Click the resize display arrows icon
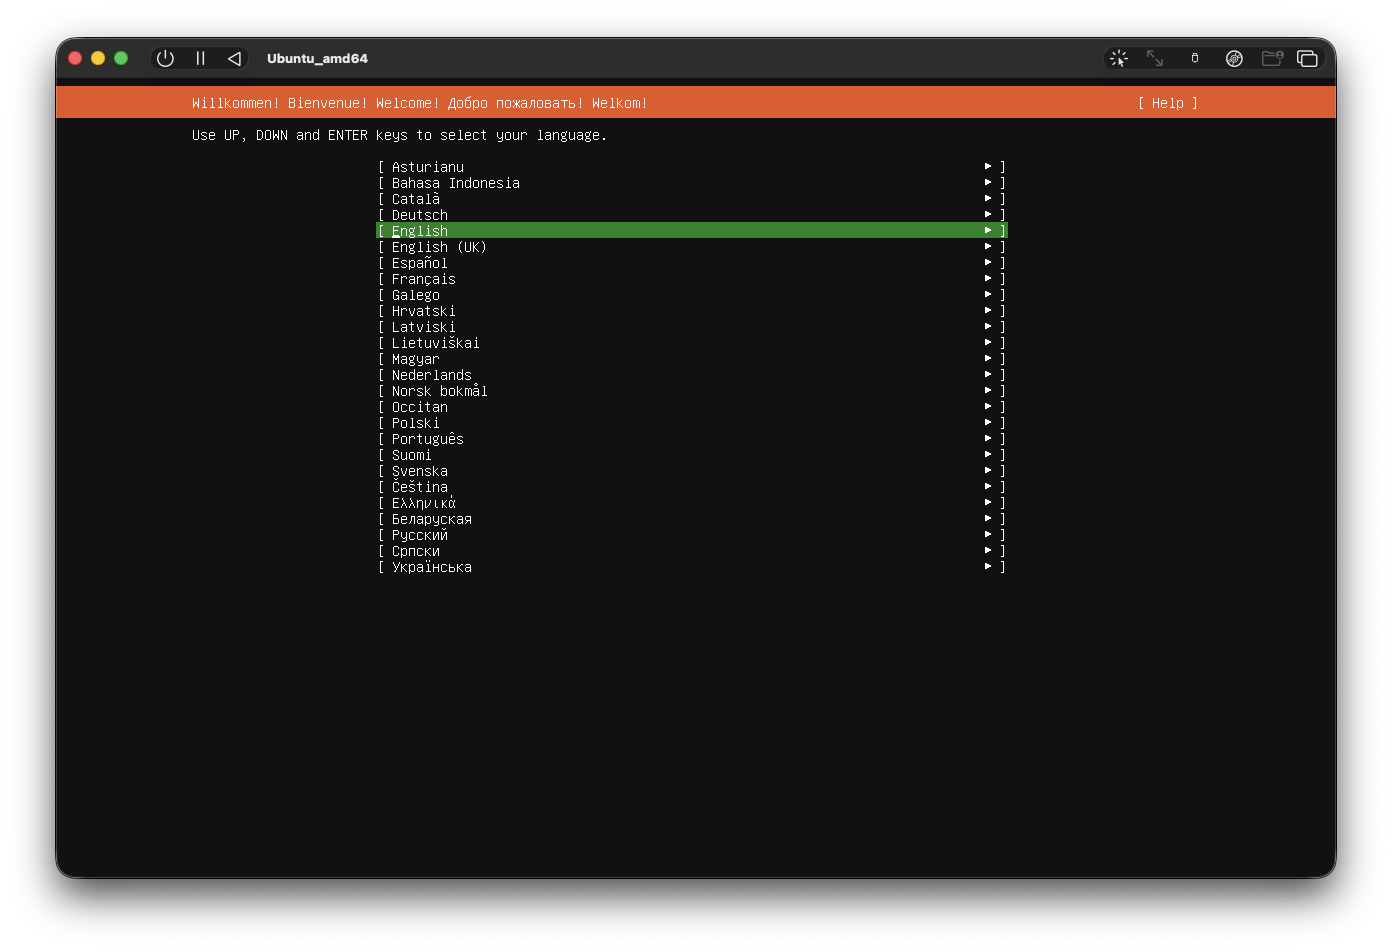The image size is (1392, 952). point(1155,58)
